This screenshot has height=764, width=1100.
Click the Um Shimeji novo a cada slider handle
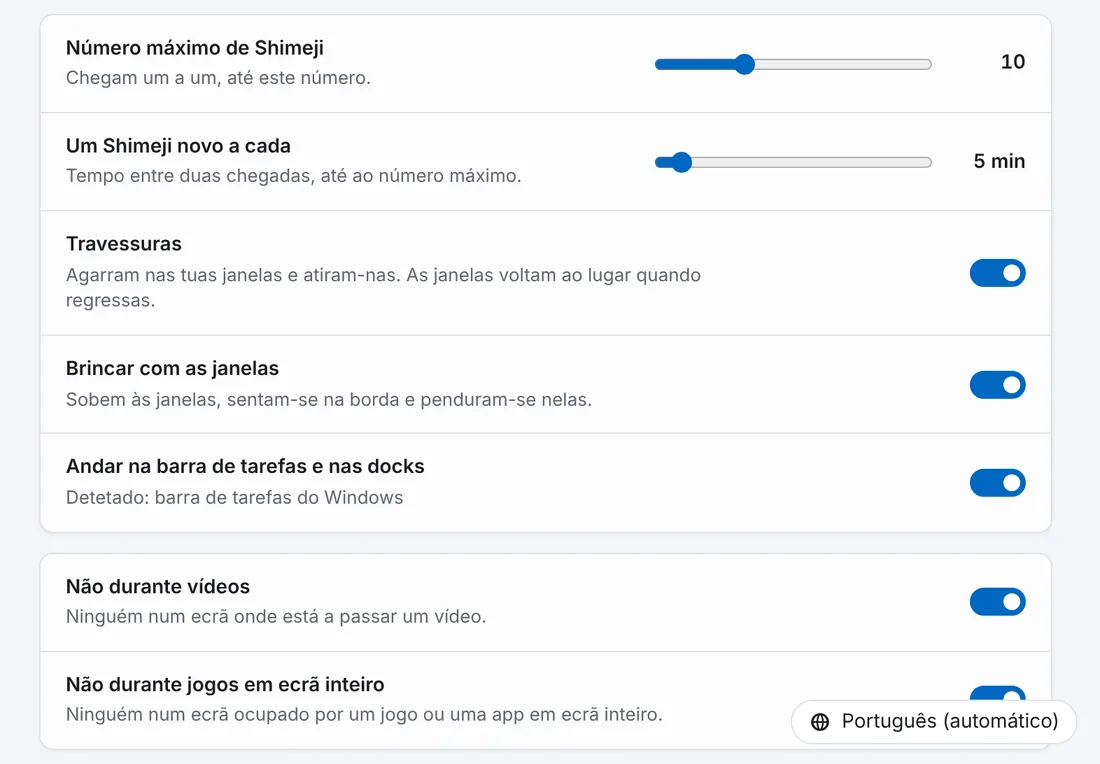[x=681, y=162]
